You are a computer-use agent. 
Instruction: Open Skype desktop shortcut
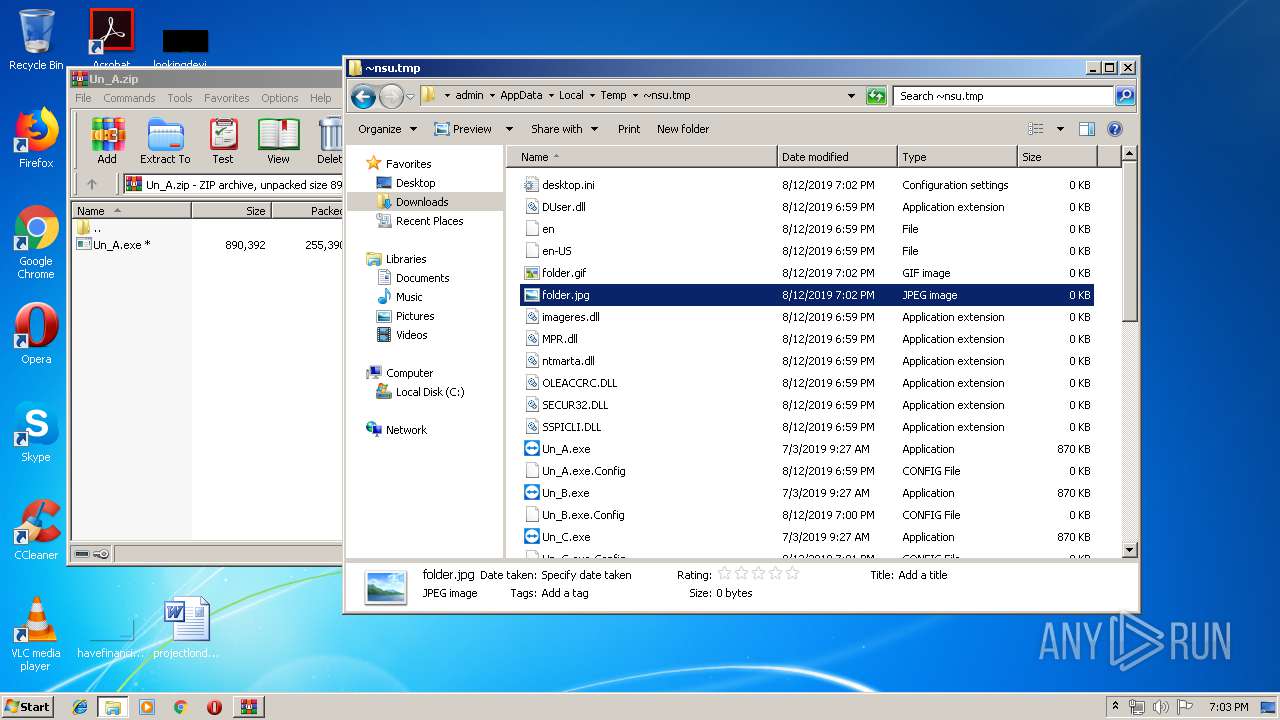36,432
